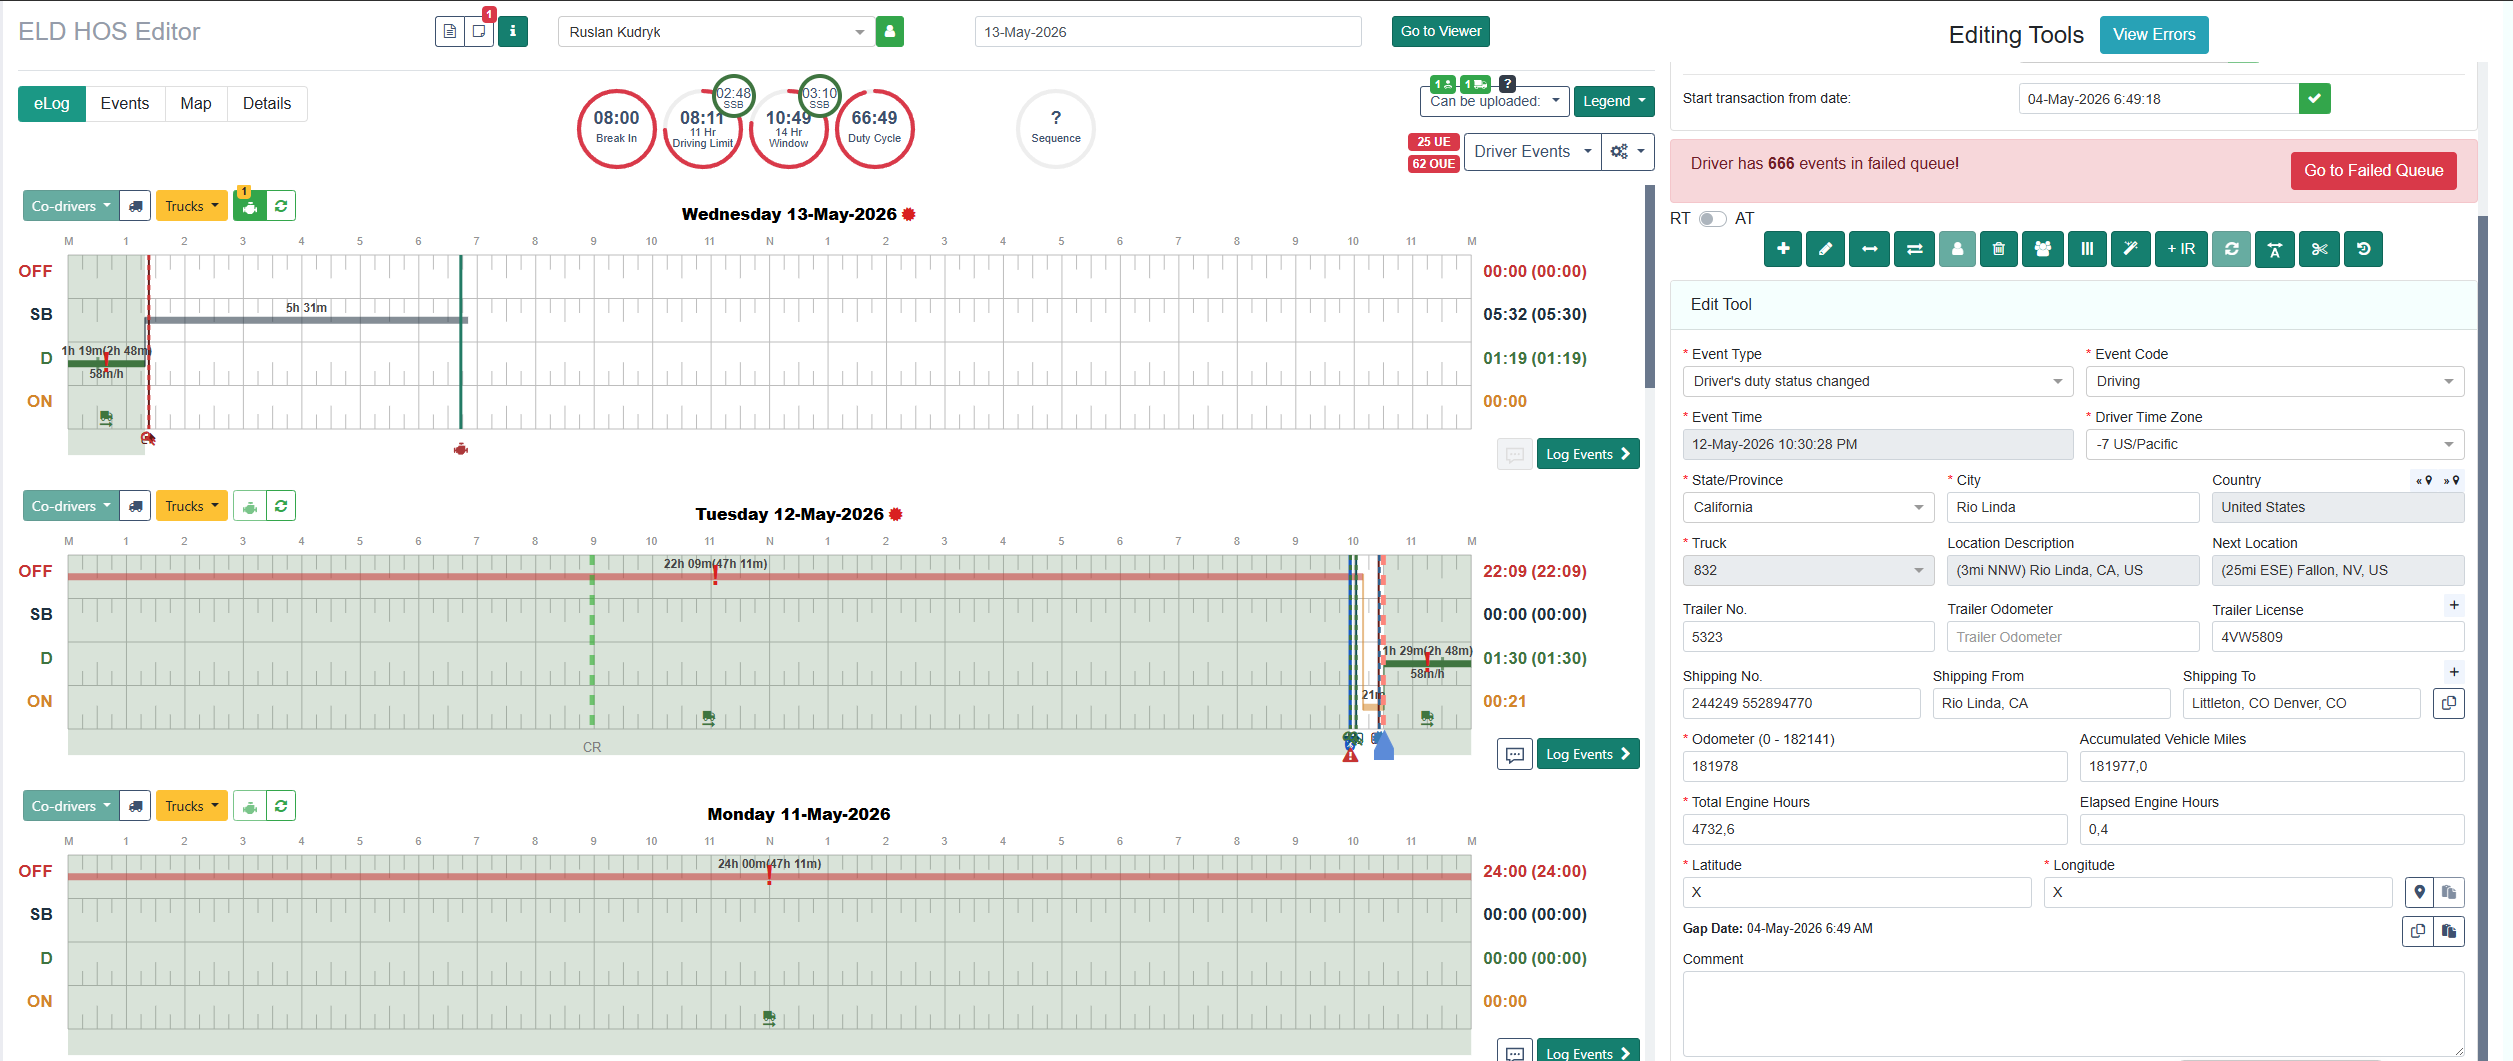Click the + IR tool button
2513x1061 pixels.
click(x=2181, y=249)
